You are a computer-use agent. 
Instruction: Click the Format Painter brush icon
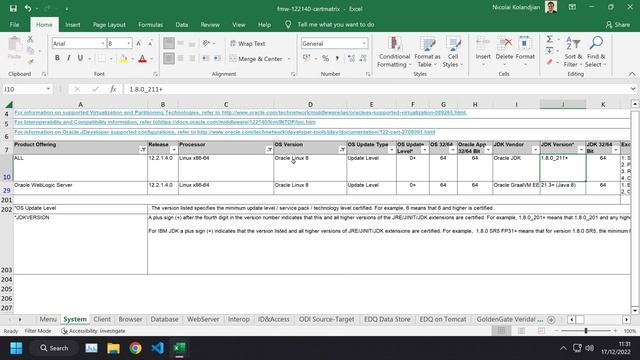click(30, 62)
